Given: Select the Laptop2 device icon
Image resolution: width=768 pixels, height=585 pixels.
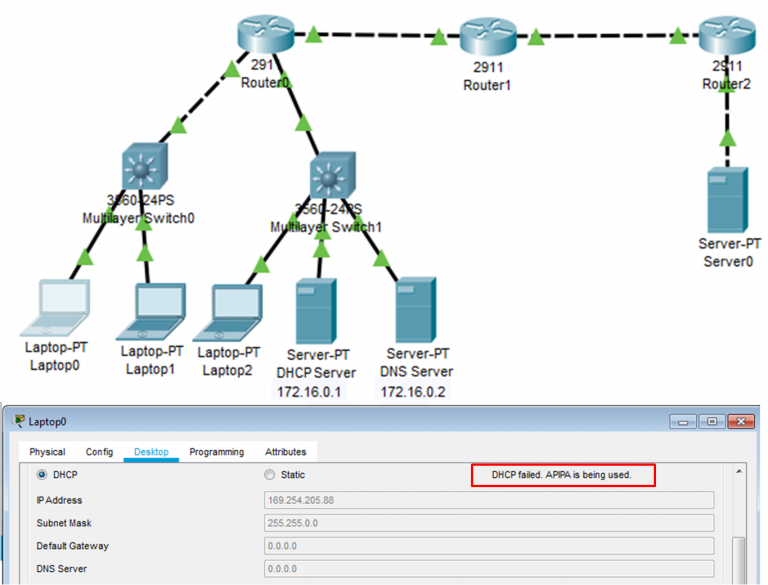Looking at the screenshot, I should (228, 313).
